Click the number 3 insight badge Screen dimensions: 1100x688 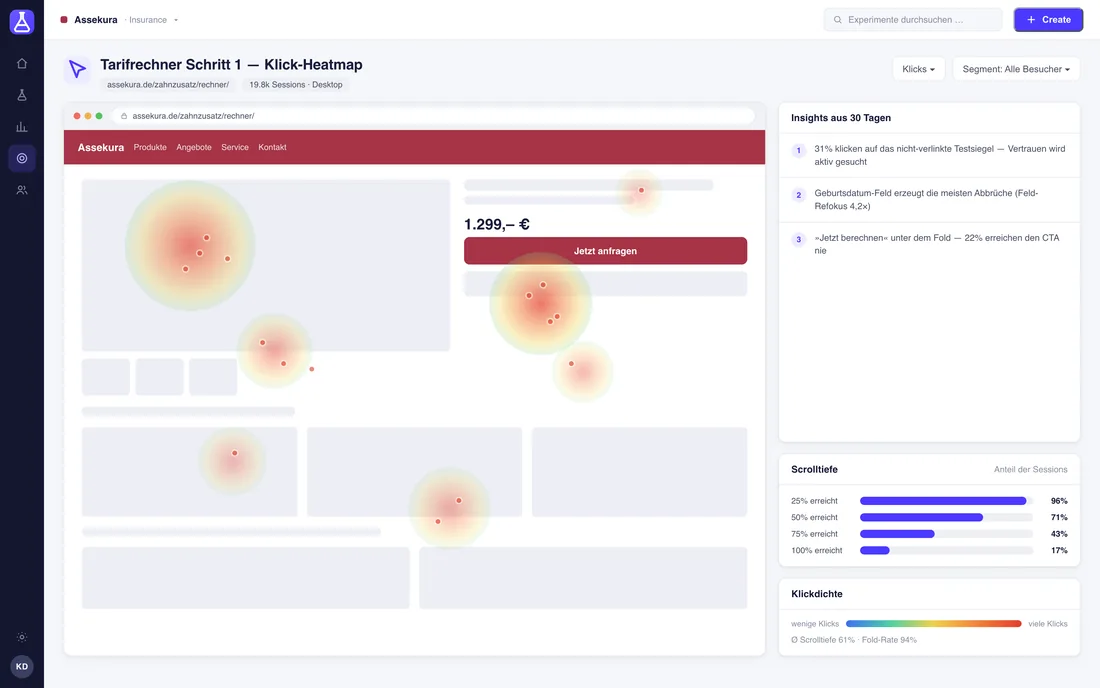coord(798,239)
